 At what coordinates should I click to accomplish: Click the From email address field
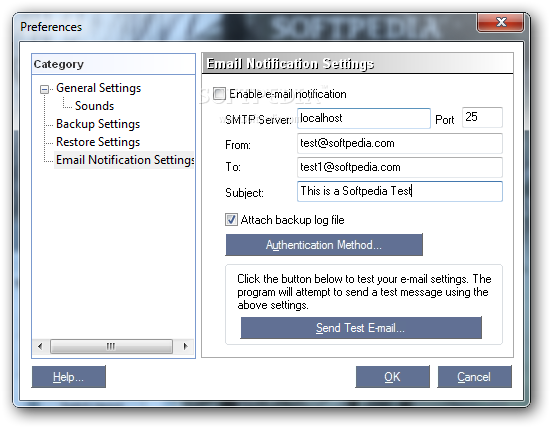pos(400,143)
